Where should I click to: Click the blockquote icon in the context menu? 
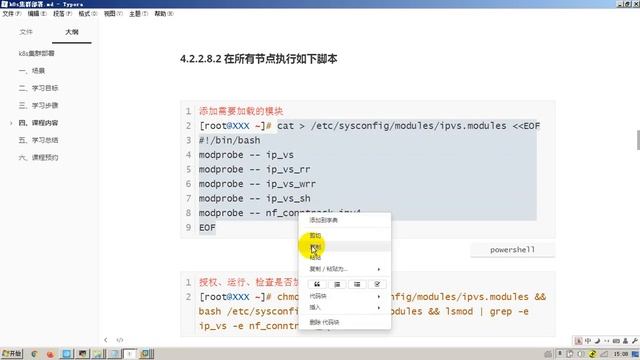[x=317, y=284]
